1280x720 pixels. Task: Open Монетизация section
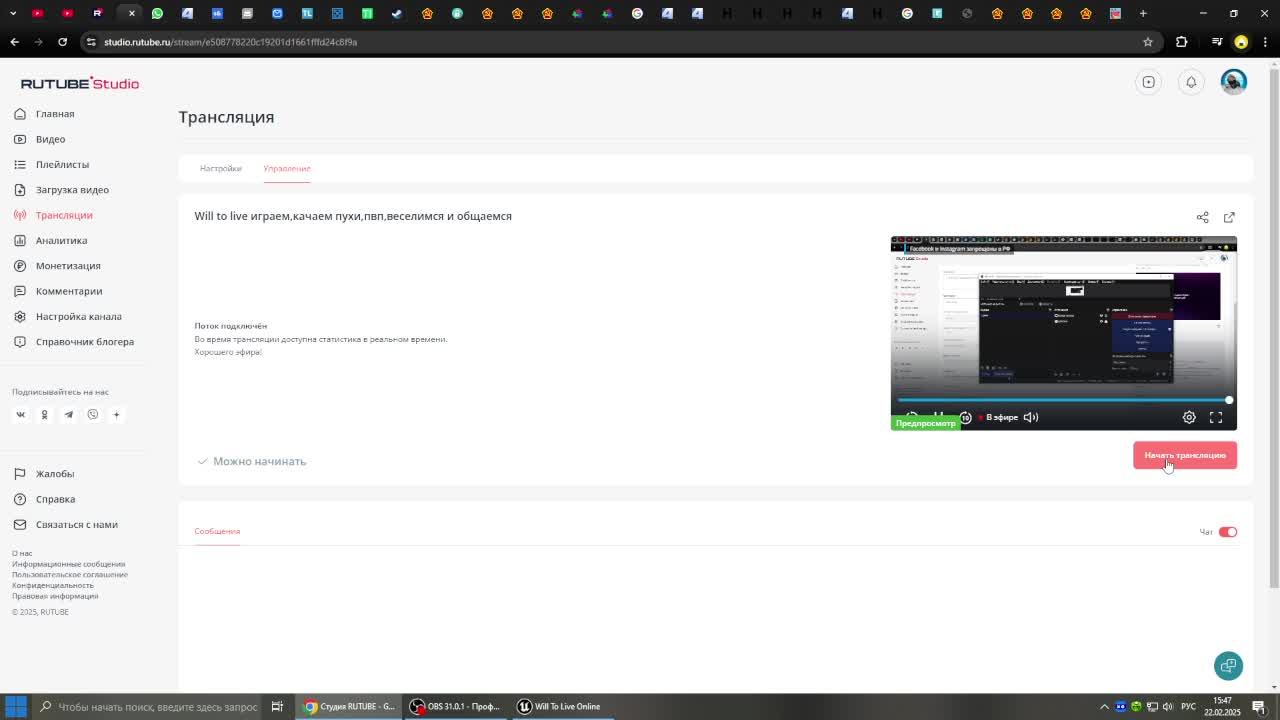[58, 266]
